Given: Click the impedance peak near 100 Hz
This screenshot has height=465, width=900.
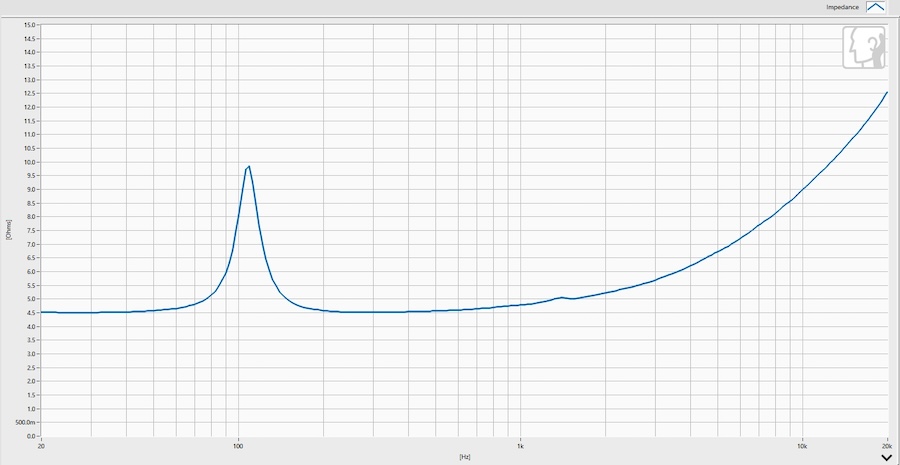Looking at the screenshot, I should [x=249, y=166].
